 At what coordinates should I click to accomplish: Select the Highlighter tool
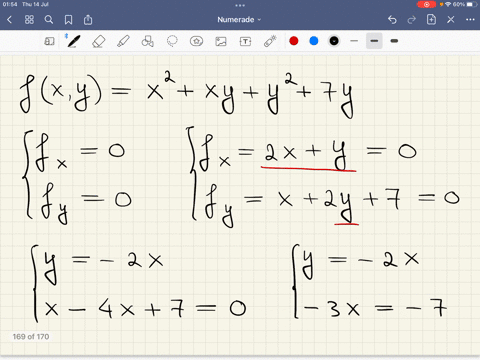123,41
